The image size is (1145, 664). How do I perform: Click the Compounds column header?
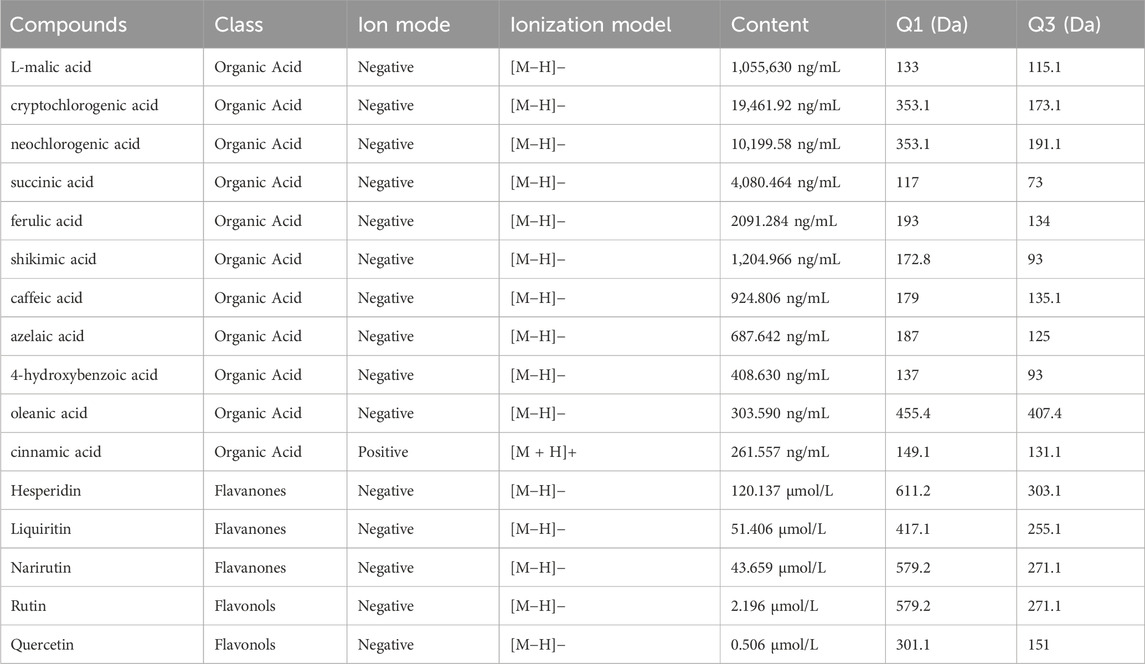pos(68,25)
